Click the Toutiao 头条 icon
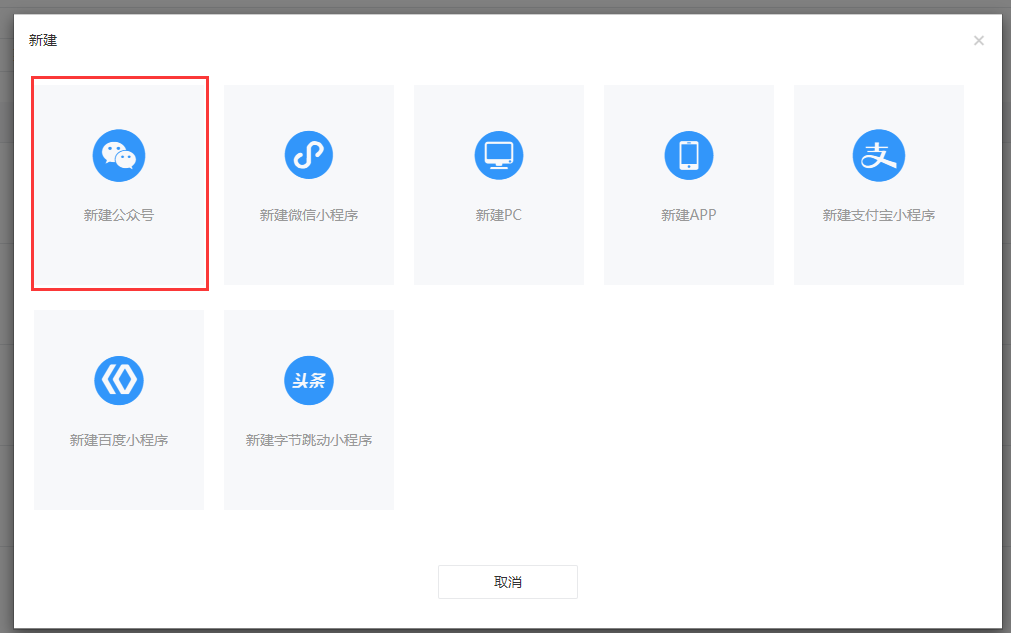This screenshot has height=633, width=1011. click(309, 380)
